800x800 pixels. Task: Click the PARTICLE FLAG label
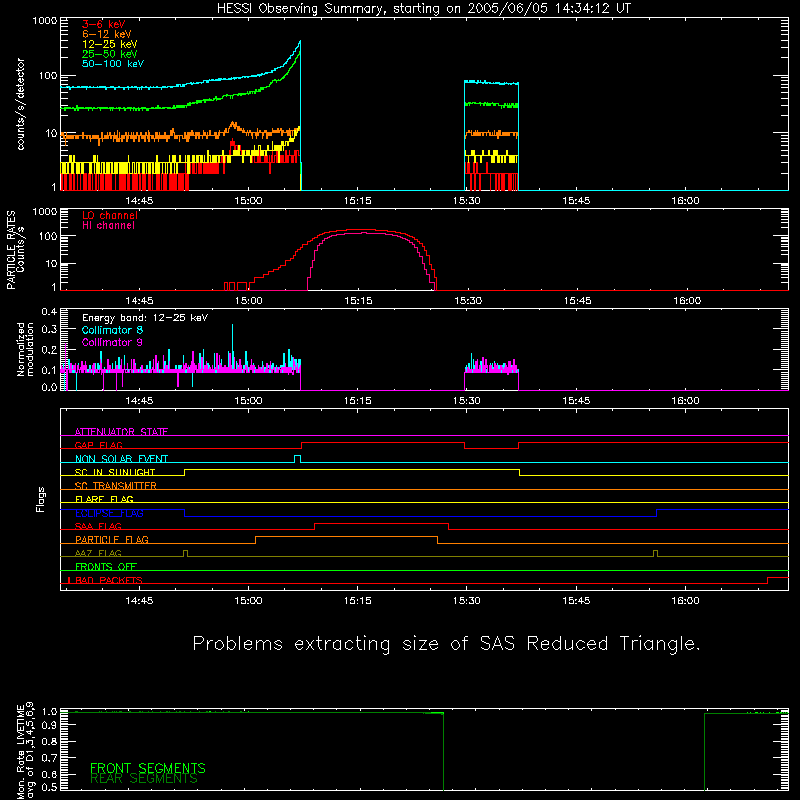click(112, 539)
